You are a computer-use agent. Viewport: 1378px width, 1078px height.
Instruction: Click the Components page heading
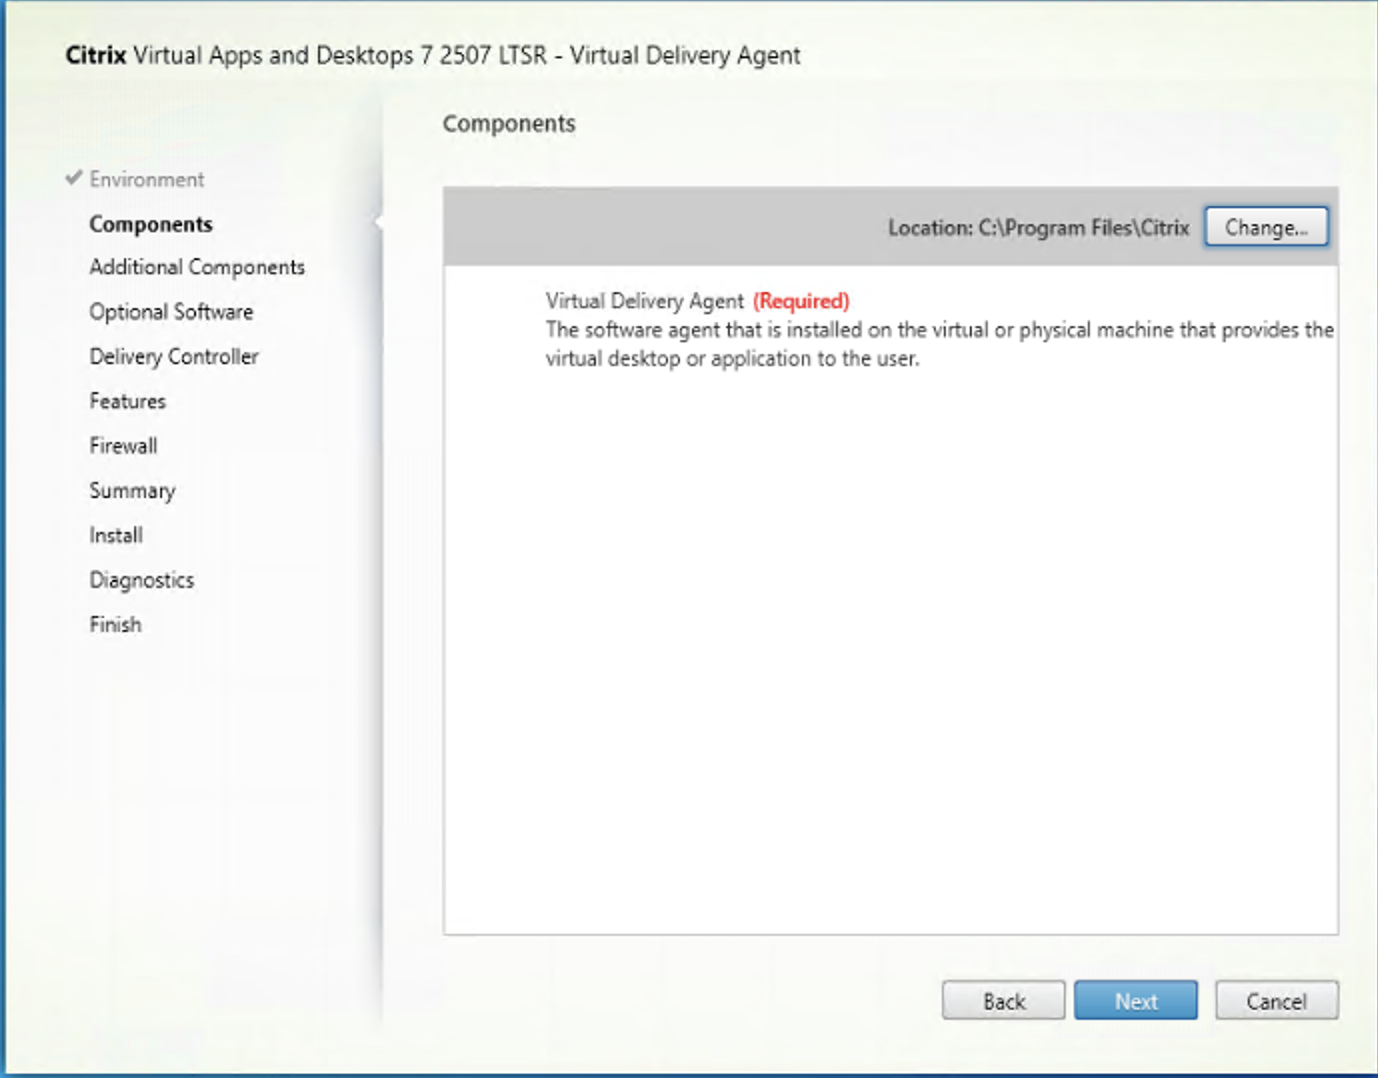coord(510,123)
